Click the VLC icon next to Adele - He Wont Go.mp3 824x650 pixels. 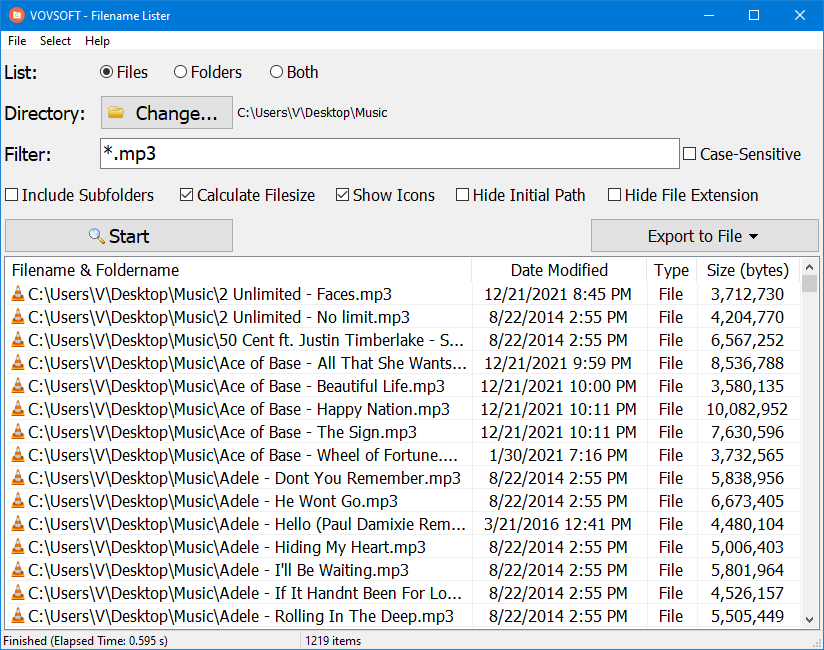click(x=17, y=501)
